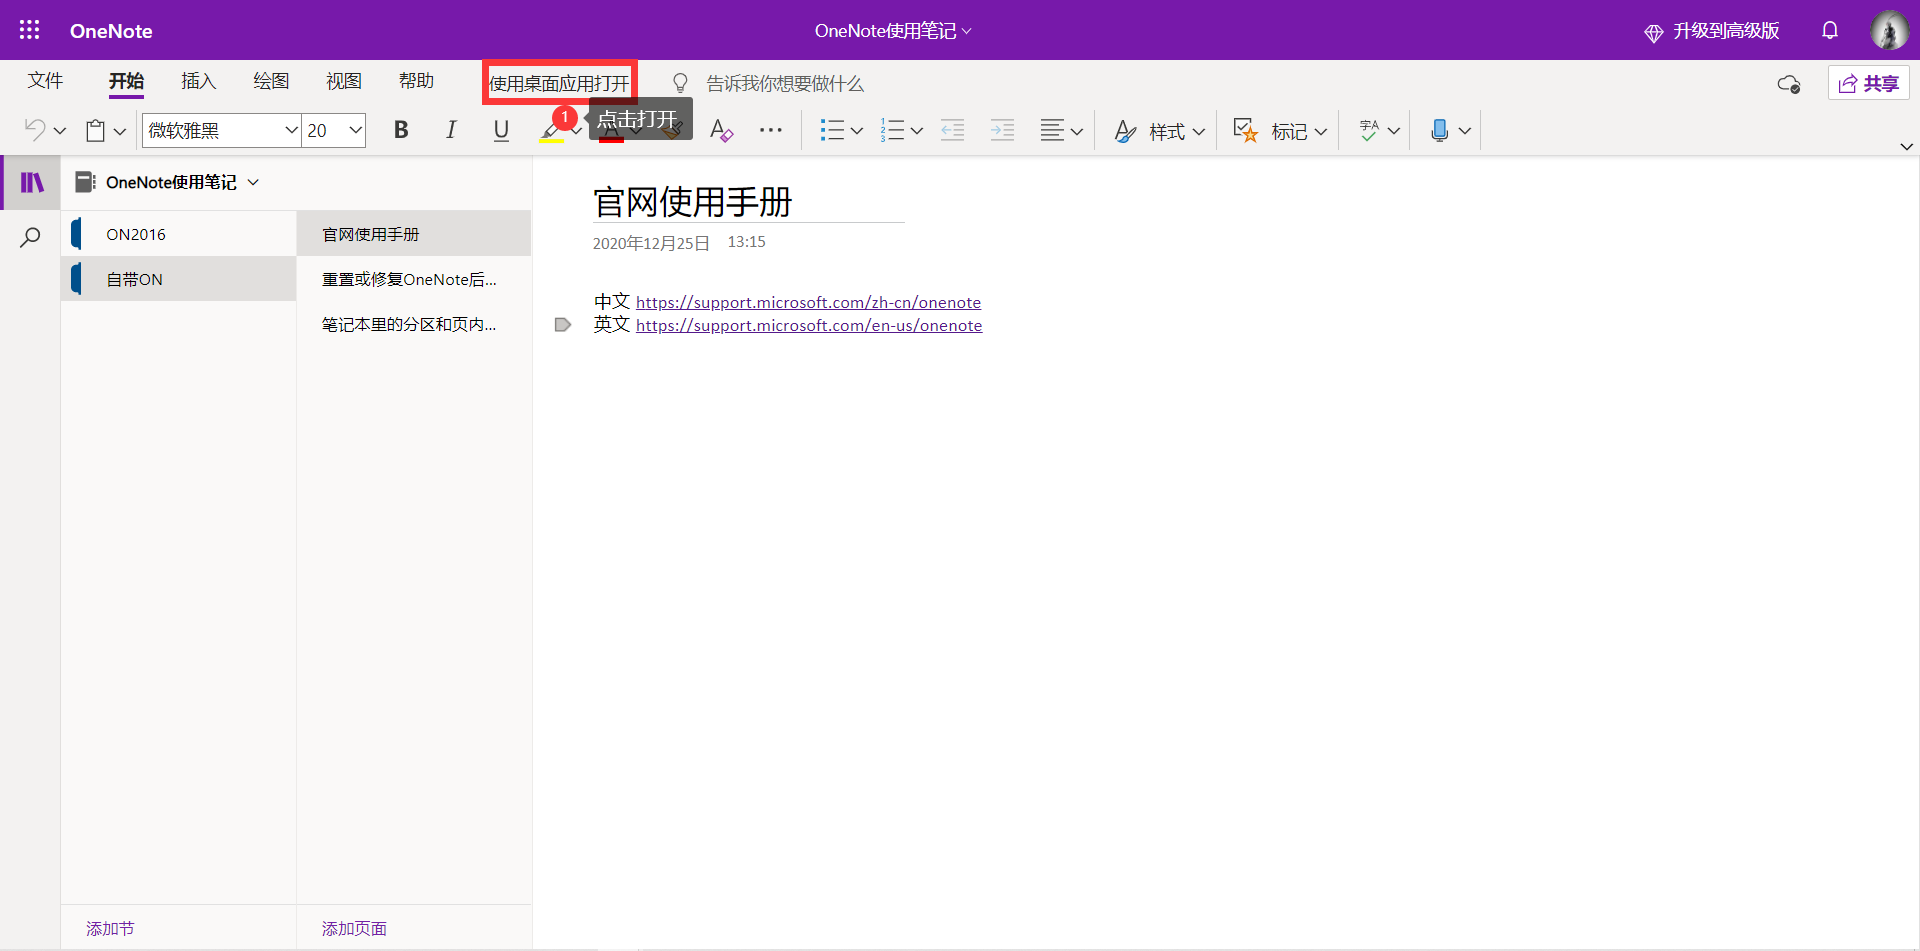Toggle underline formatting
The image size is (1920, 951).
(x=501, y=130)
